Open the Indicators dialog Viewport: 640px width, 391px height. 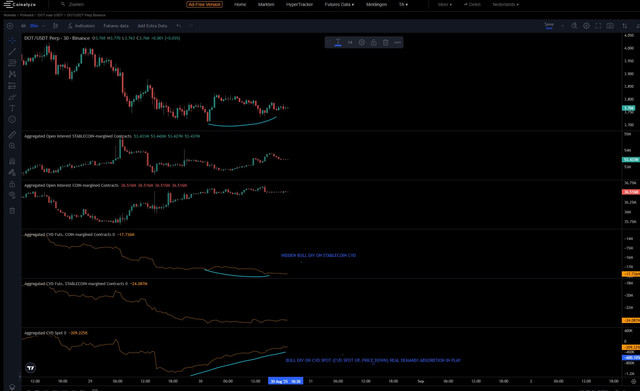[x=81, y=26]
